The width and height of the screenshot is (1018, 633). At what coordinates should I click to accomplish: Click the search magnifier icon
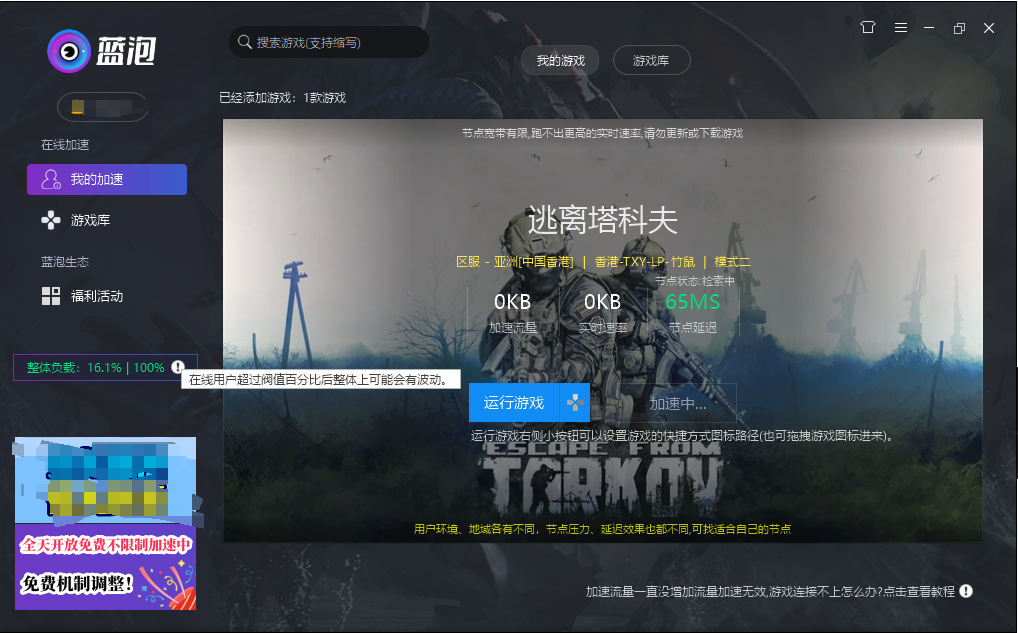244,42
